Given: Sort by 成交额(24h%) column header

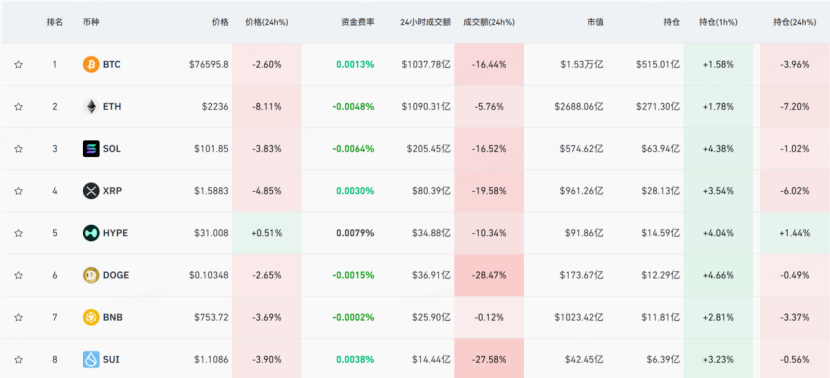Looking at the screenshot, I should pos(489,22).
